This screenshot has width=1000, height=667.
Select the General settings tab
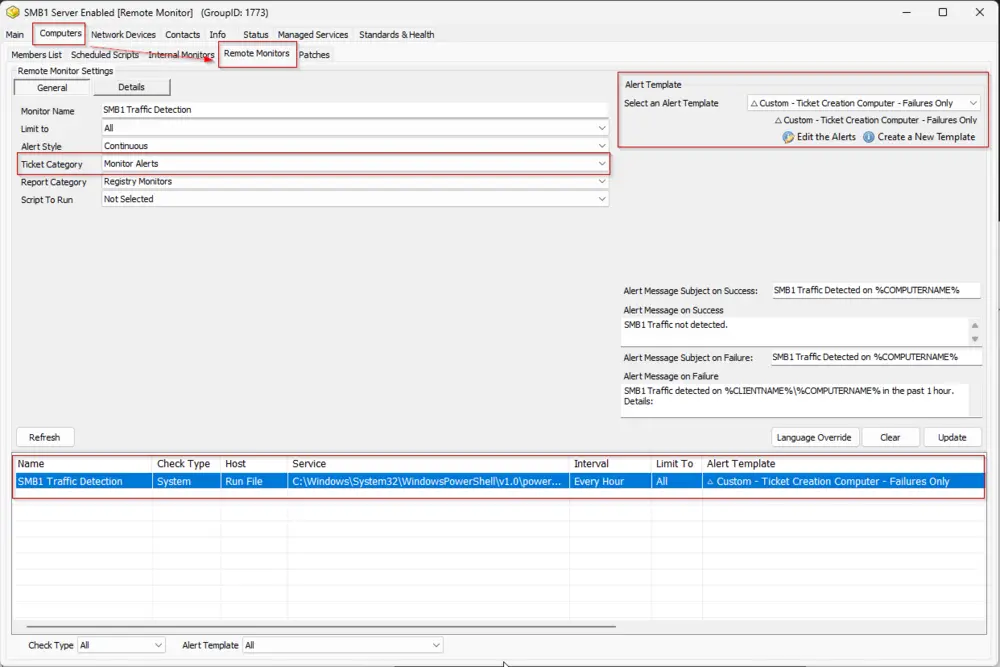coord(52,87)
